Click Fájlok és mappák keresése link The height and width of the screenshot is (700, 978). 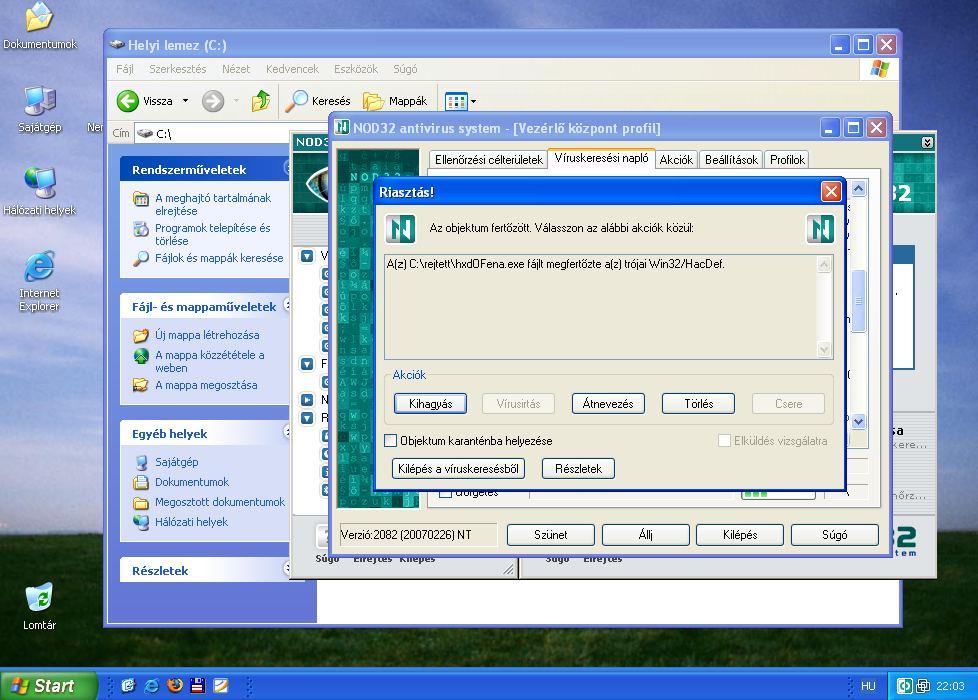click(219, 258)
